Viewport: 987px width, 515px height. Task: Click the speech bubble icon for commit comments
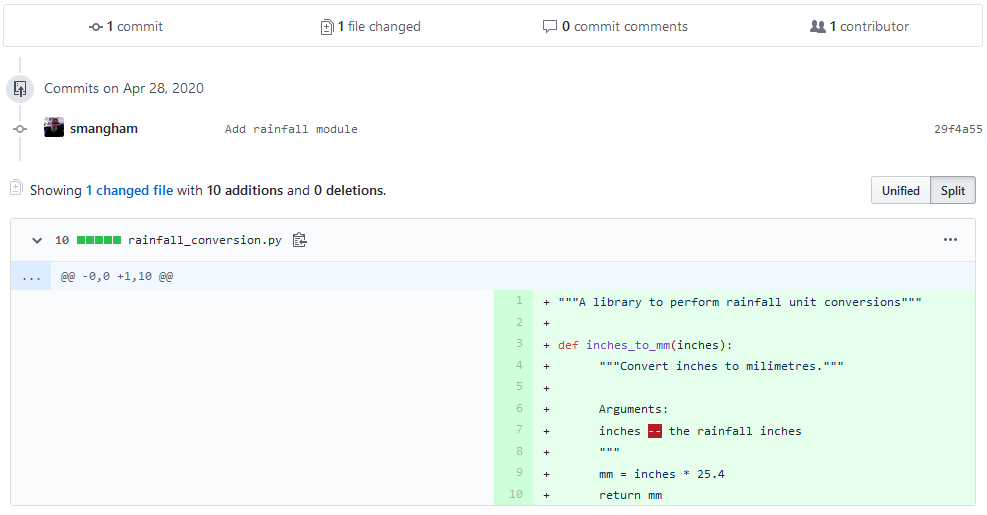[x=550, y=26]
